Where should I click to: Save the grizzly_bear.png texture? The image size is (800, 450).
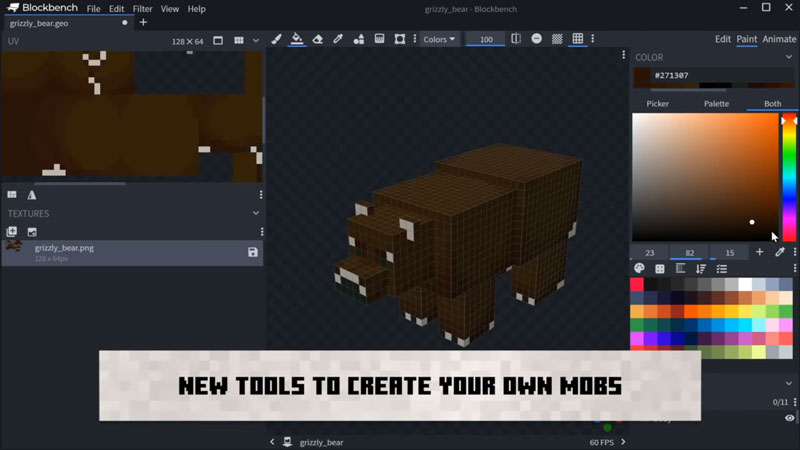(253, 252)
